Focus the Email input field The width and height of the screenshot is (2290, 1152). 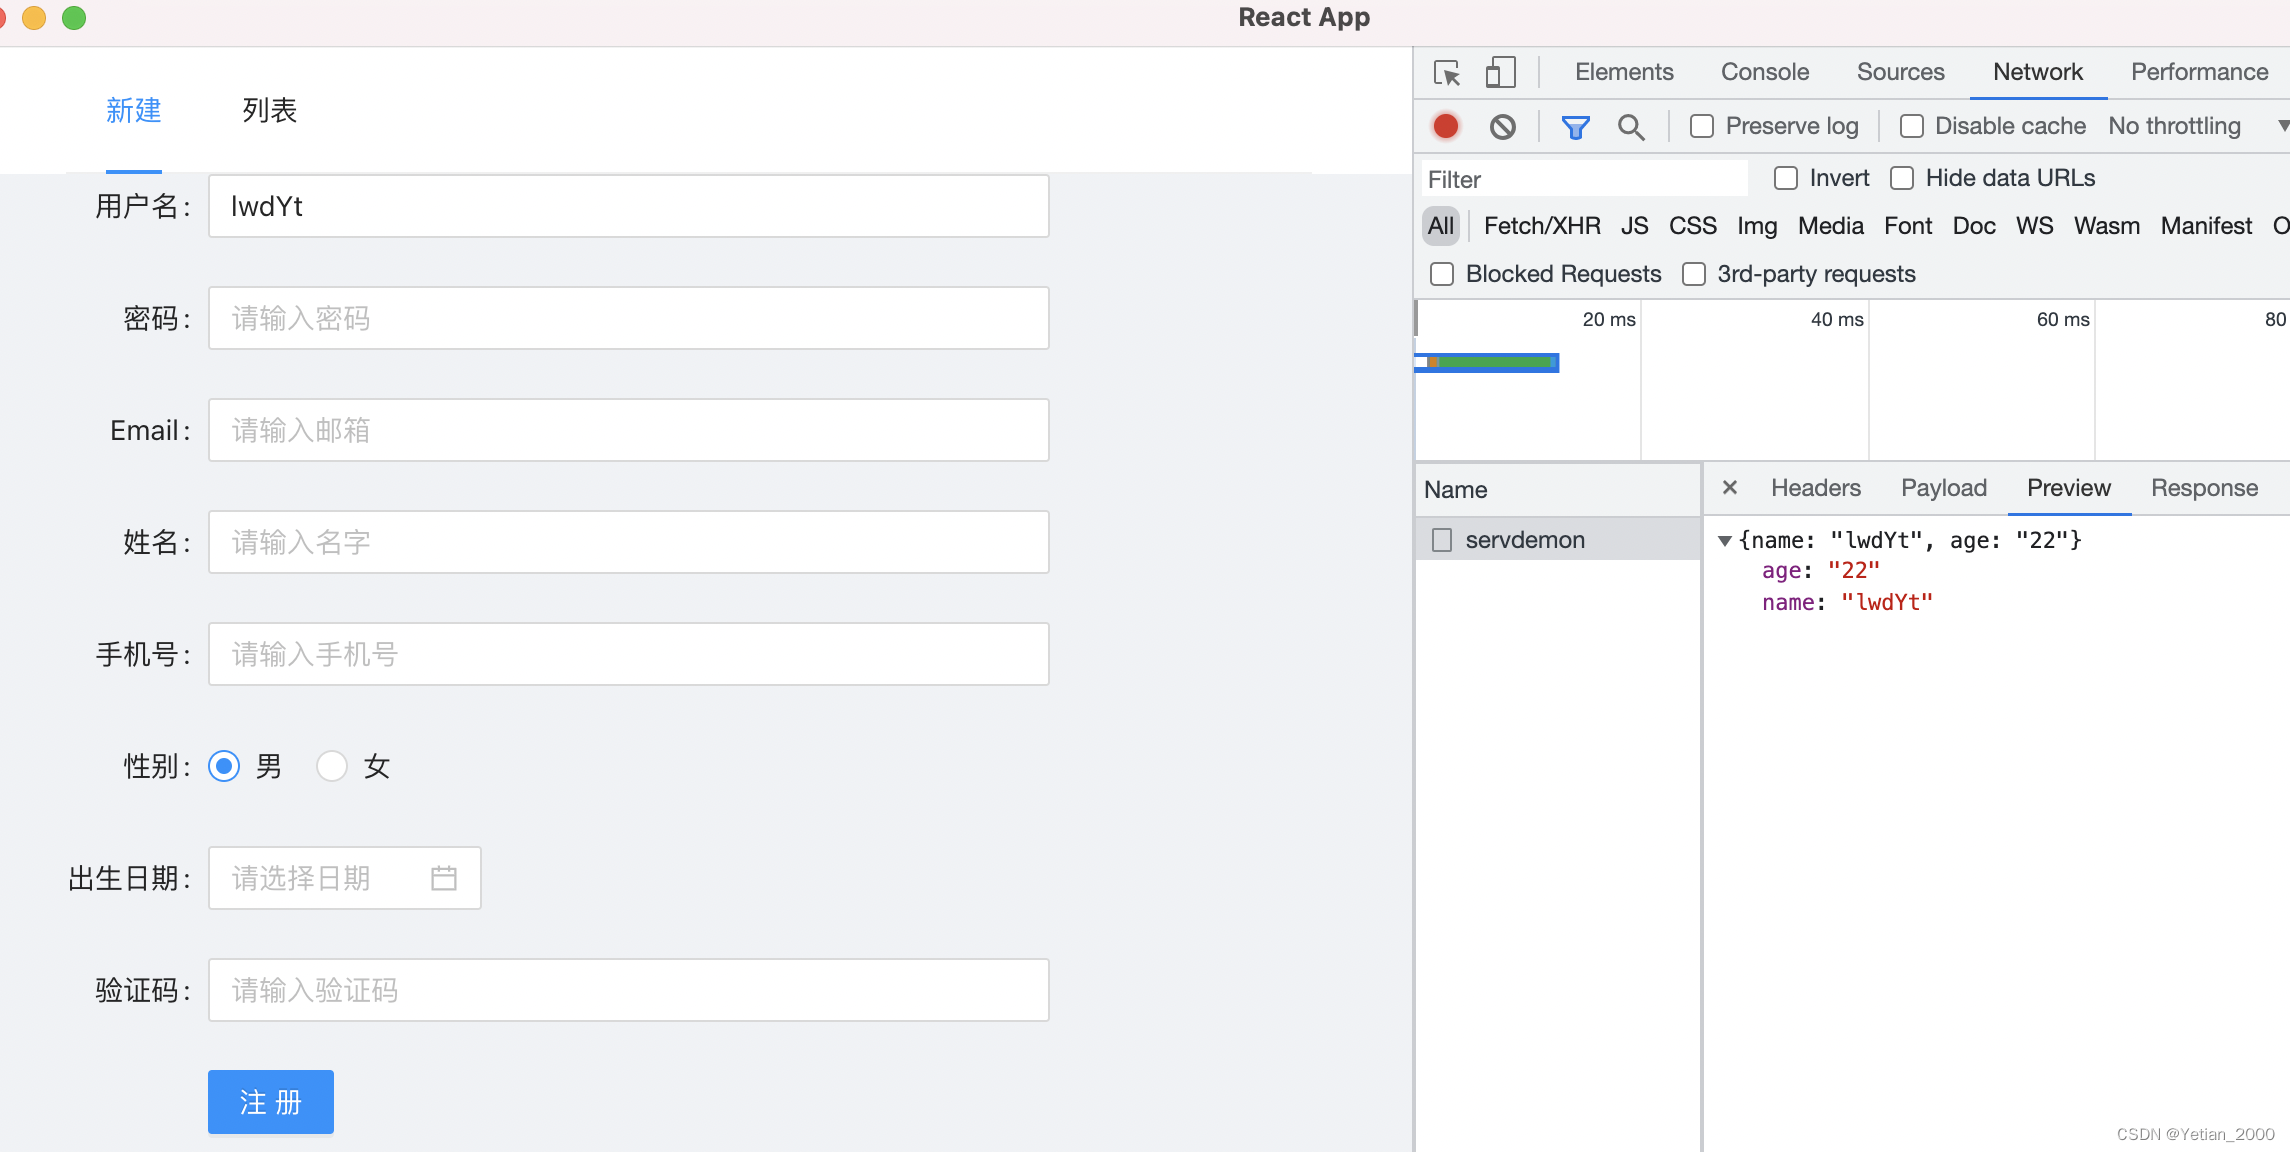(628, 430)
